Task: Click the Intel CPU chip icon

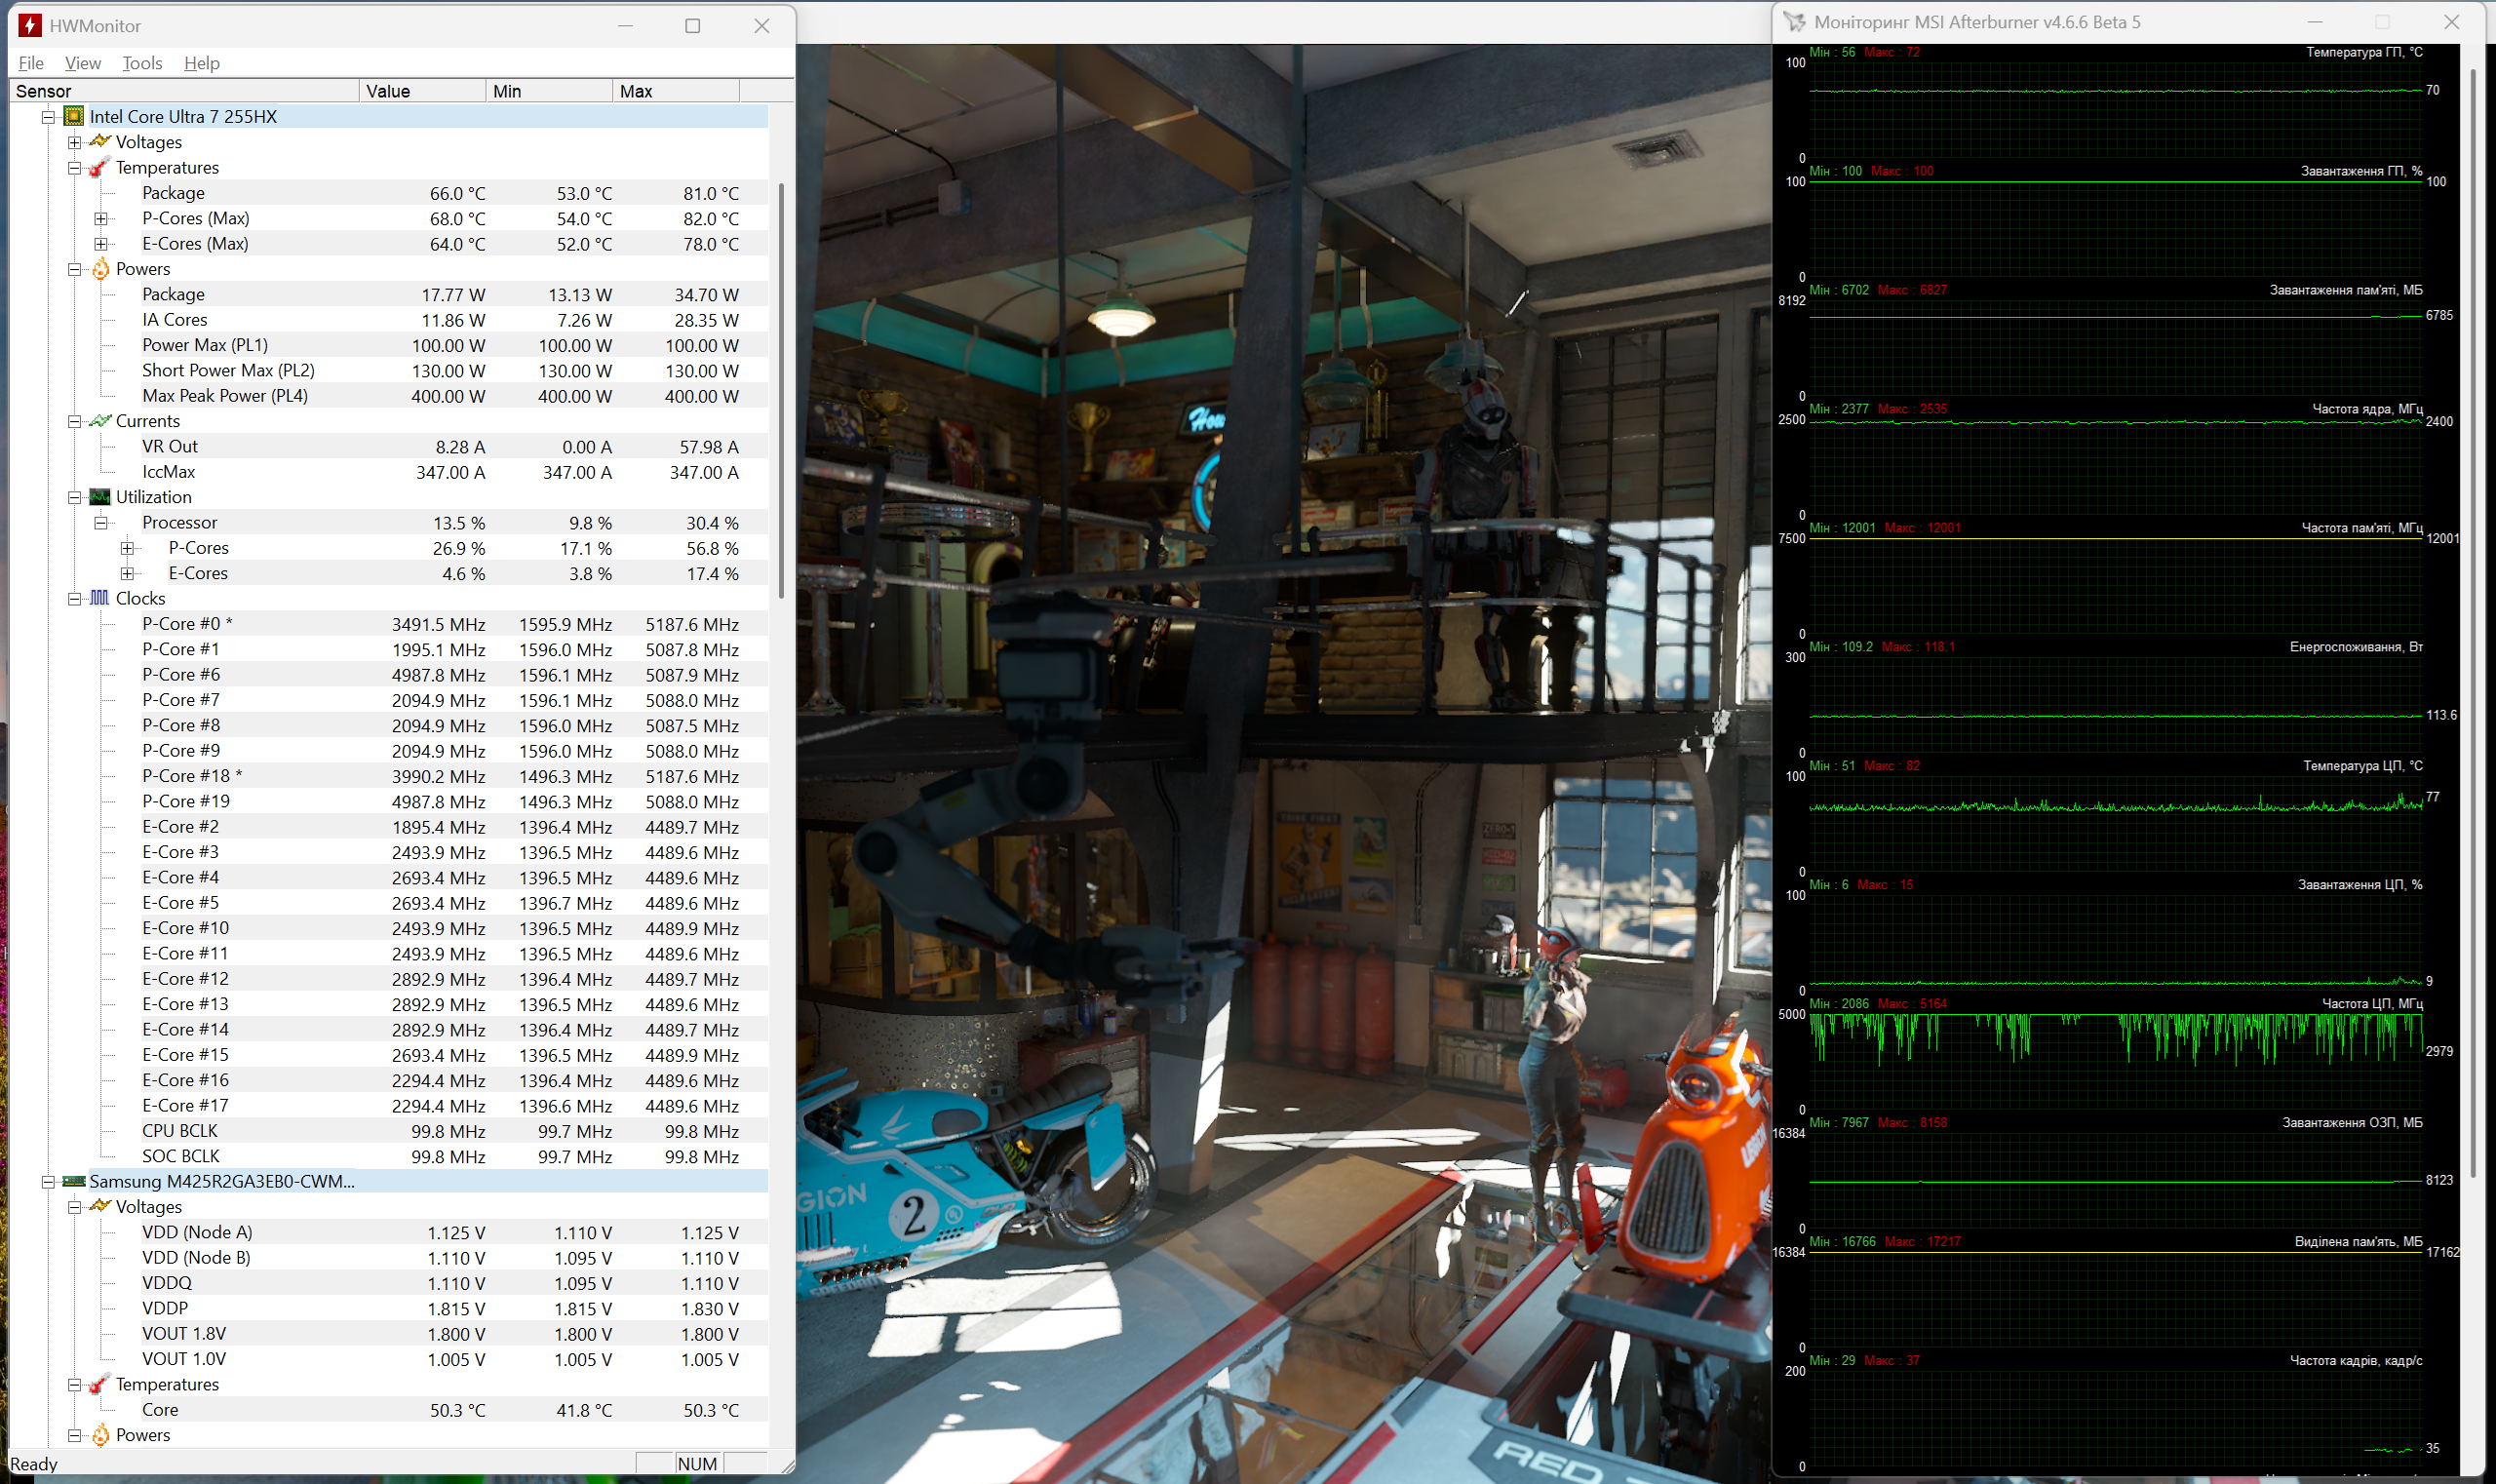Action: click(x=74, y=117)
